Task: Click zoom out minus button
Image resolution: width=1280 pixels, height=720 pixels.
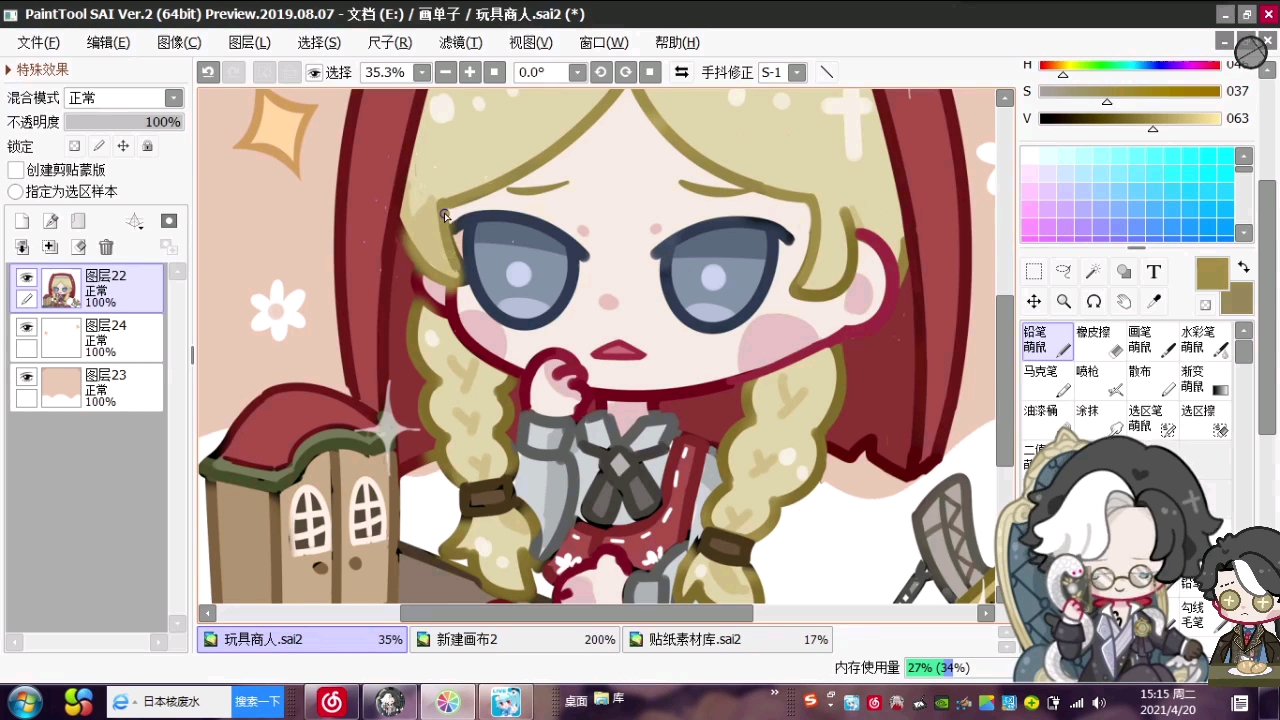Action: (x=445, y=72)
